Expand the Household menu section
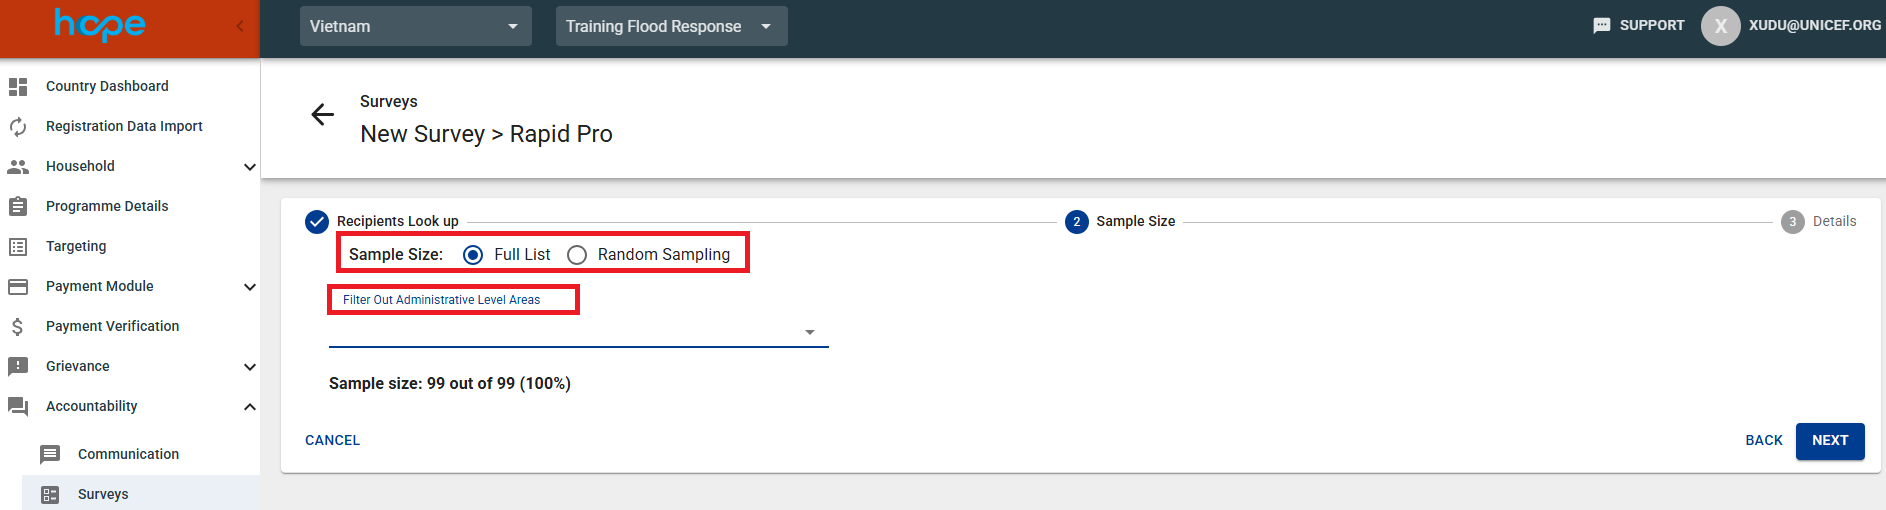1886x510 pixels. pyautogui.click(x=249, y=167)
